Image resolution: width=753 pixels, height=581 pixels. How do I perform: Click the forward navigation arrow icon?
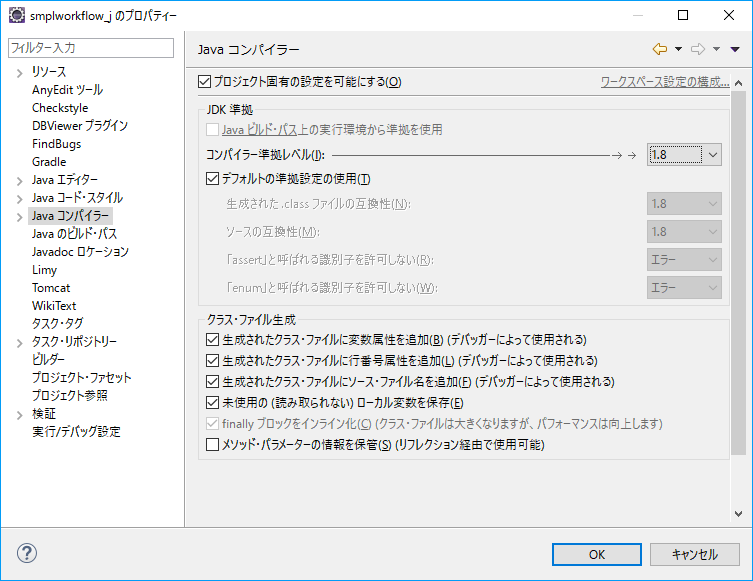698,49
